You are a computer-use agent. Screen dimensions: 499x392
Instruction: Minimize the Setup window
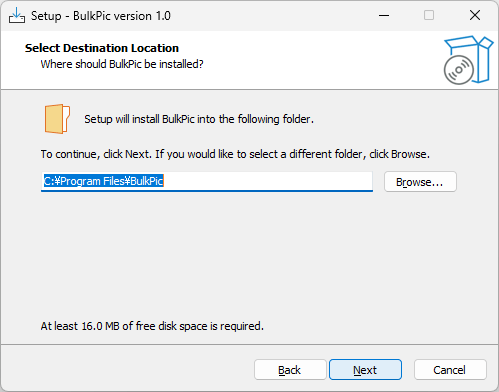(x=384, y=15)
